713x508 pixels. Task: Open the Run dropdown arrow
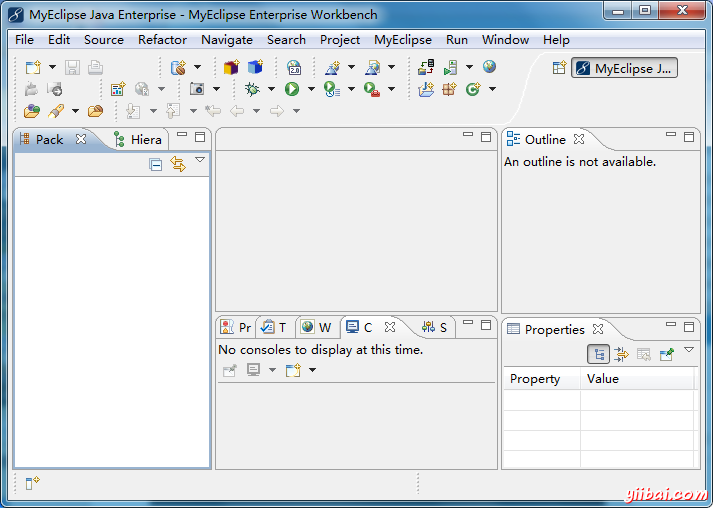[x=311, y=89]
